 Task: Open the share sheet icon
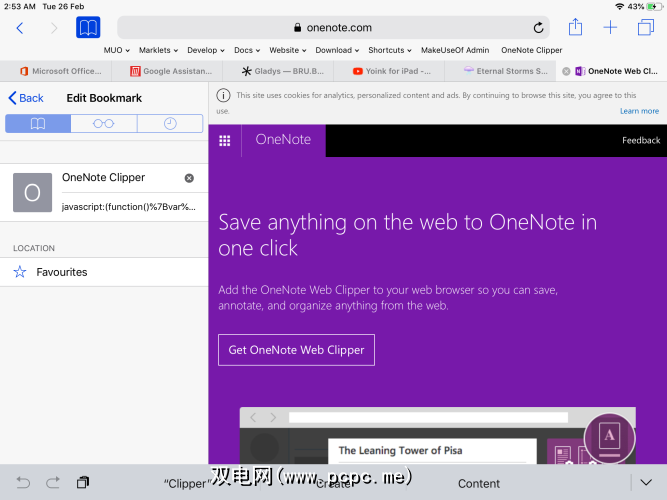point(575,27)
